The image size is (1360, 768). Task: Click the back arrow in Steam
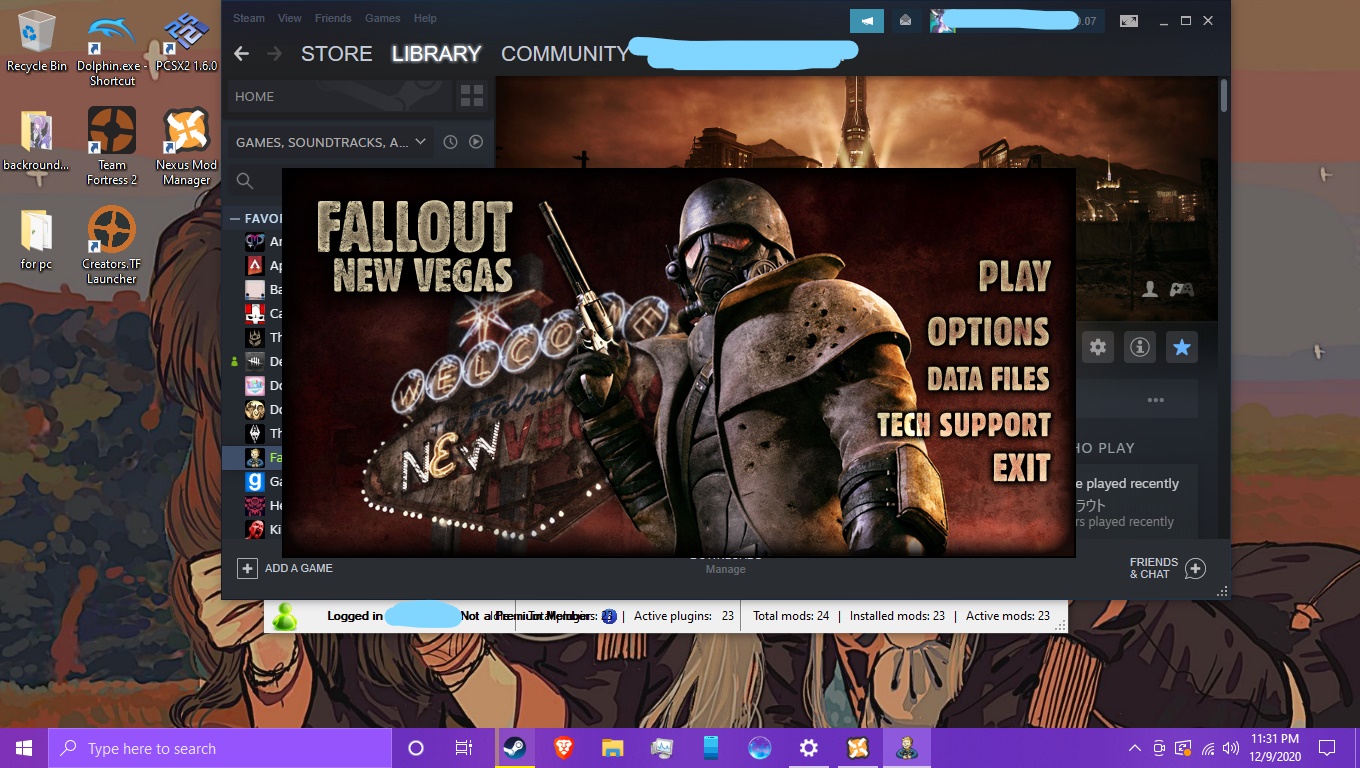(x=241, y=53)
